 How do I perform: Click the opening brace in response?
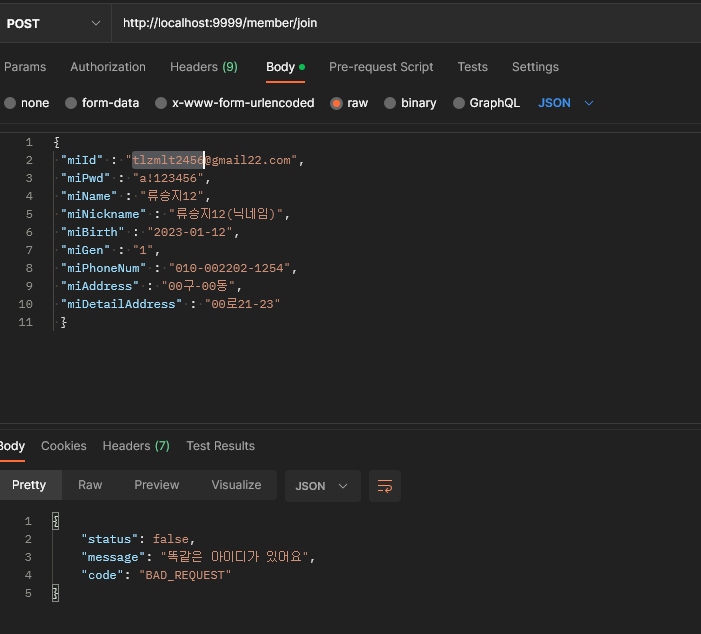pos(55,521)
